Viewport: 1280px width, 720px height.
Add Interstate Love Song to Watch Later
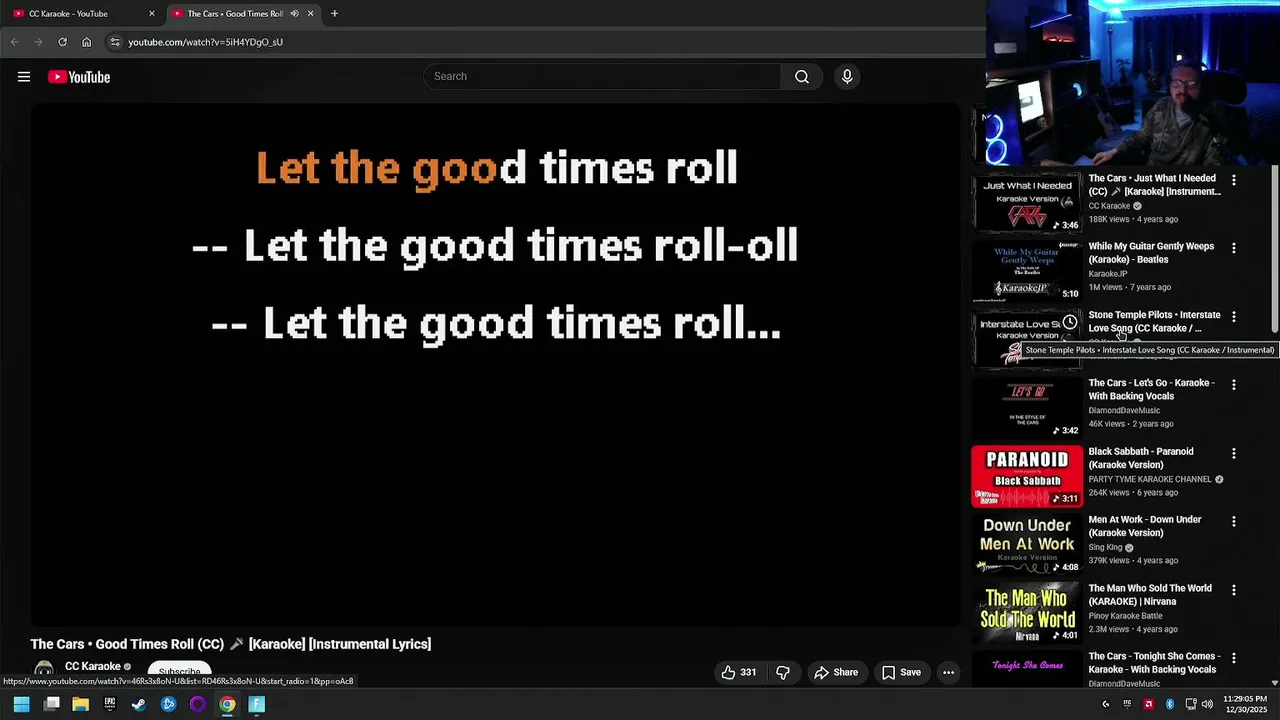click(1070, 323)
